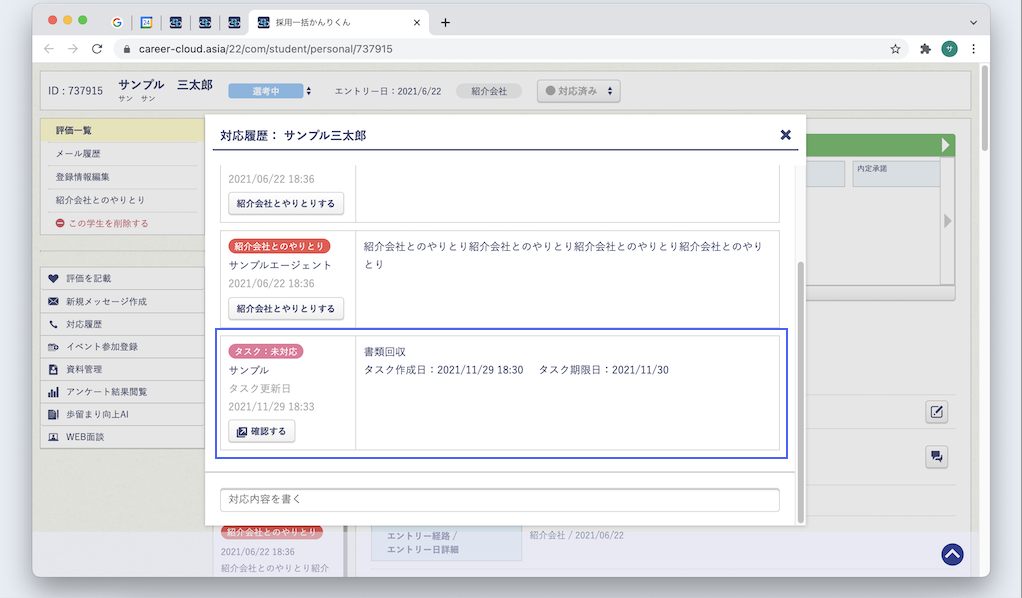Image resolution: width=1022 pixels, height=598 pixels.
Task: Click the phone icon for 対応履歴
Action: click(x=53, y=325)
